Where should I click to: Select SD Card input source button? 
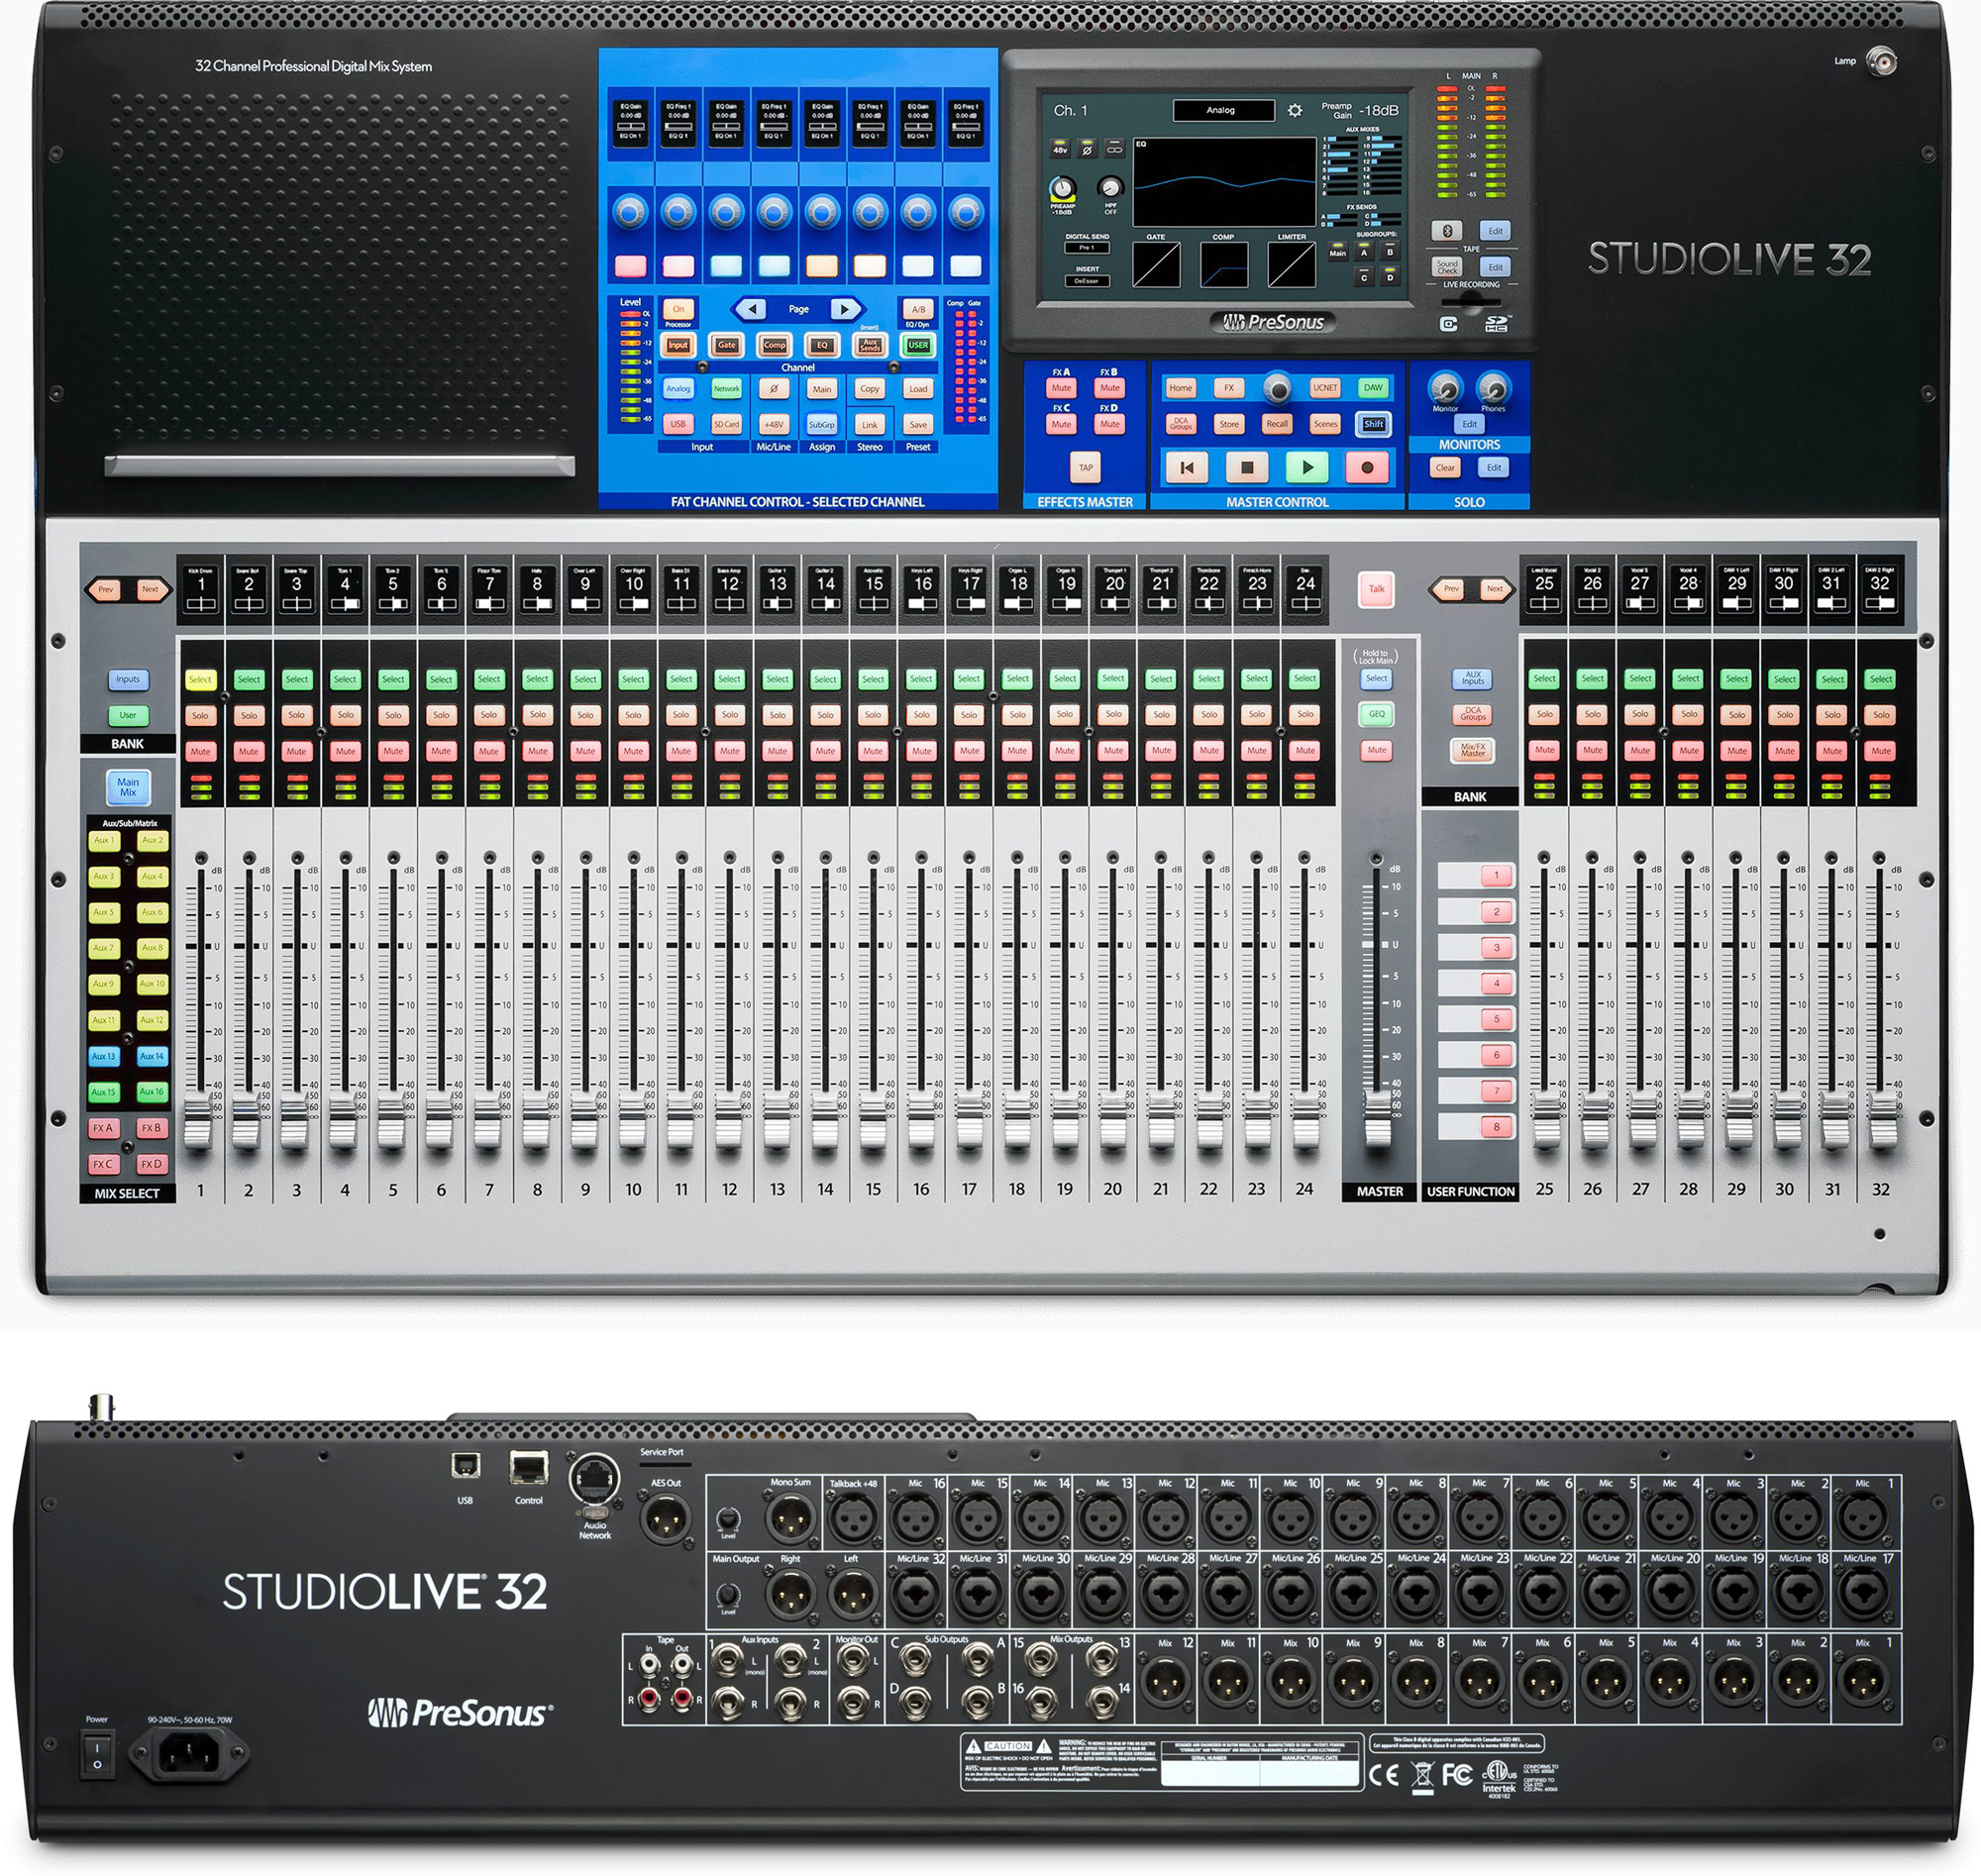[x=726, y=424]
